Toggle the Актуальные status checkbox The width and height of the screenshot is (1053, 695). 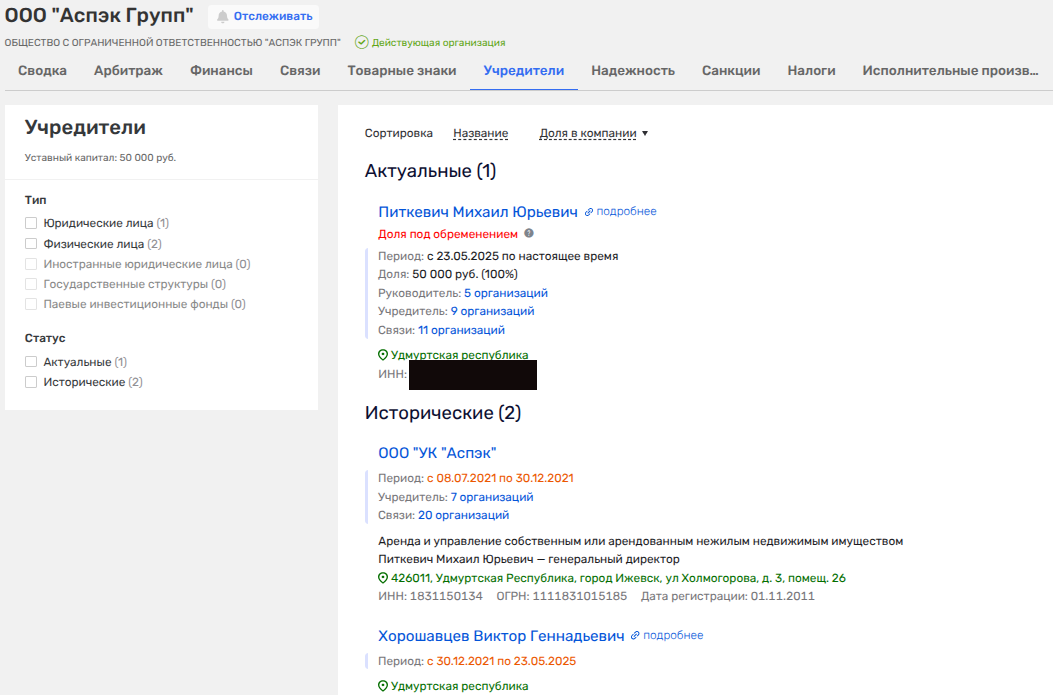31,362
